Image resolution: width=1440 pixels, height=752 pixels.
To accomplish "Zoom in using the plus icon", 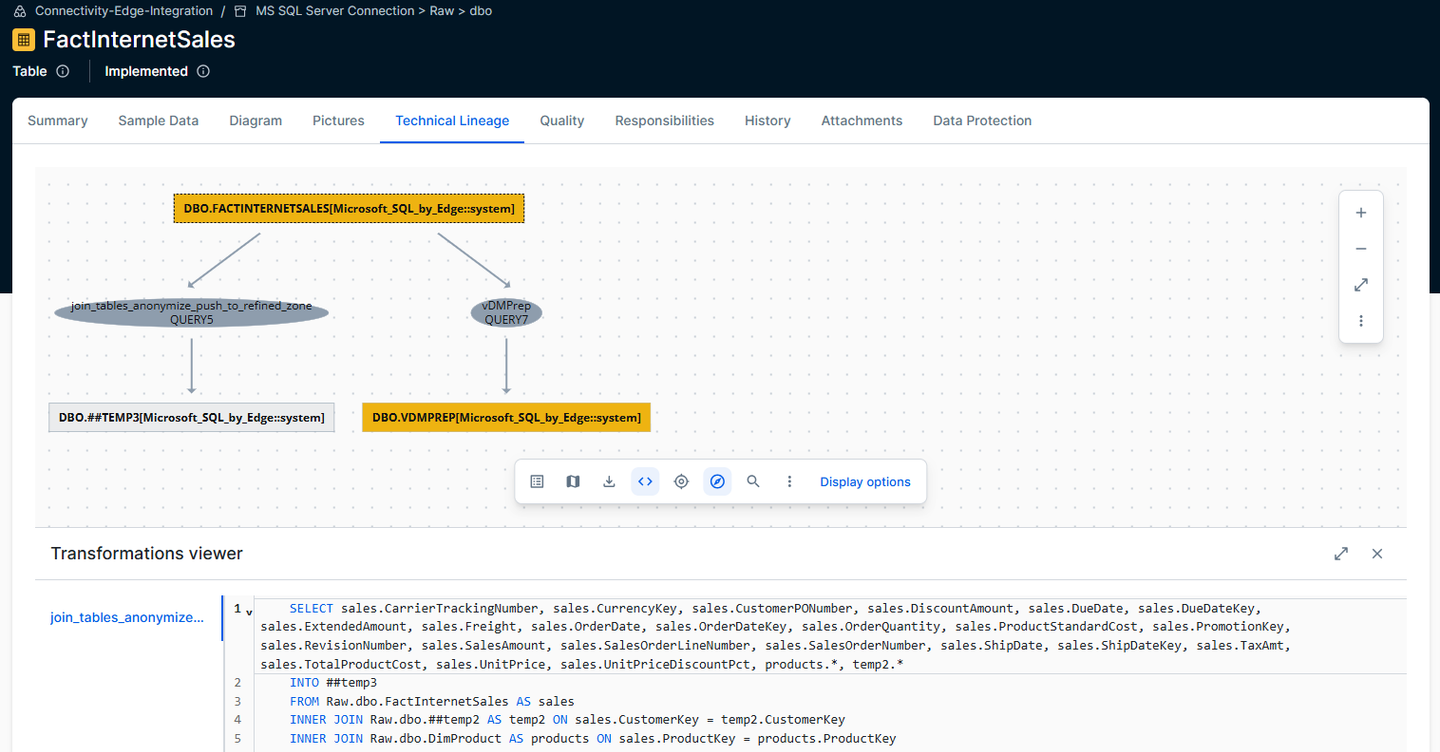I will tap(1361, 212).
